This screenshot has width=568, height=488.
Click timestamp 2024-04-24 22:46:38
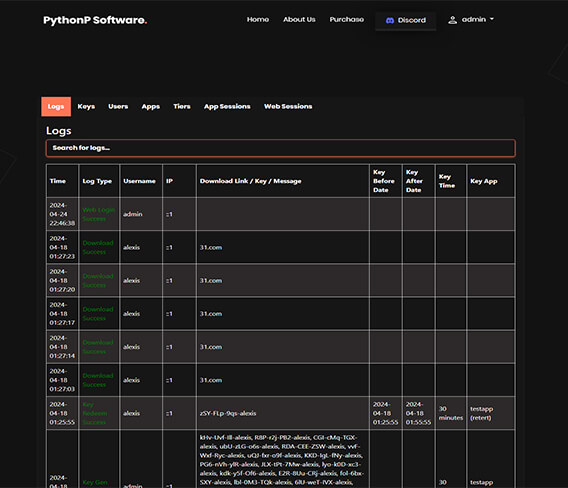coord(62,214)
